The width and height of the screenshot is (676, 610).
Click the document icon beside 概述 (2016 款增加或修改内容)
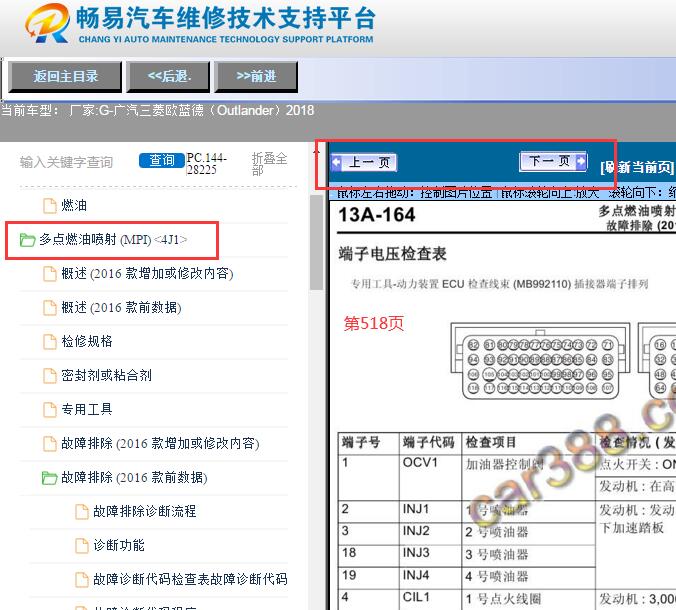click(50, 274)
